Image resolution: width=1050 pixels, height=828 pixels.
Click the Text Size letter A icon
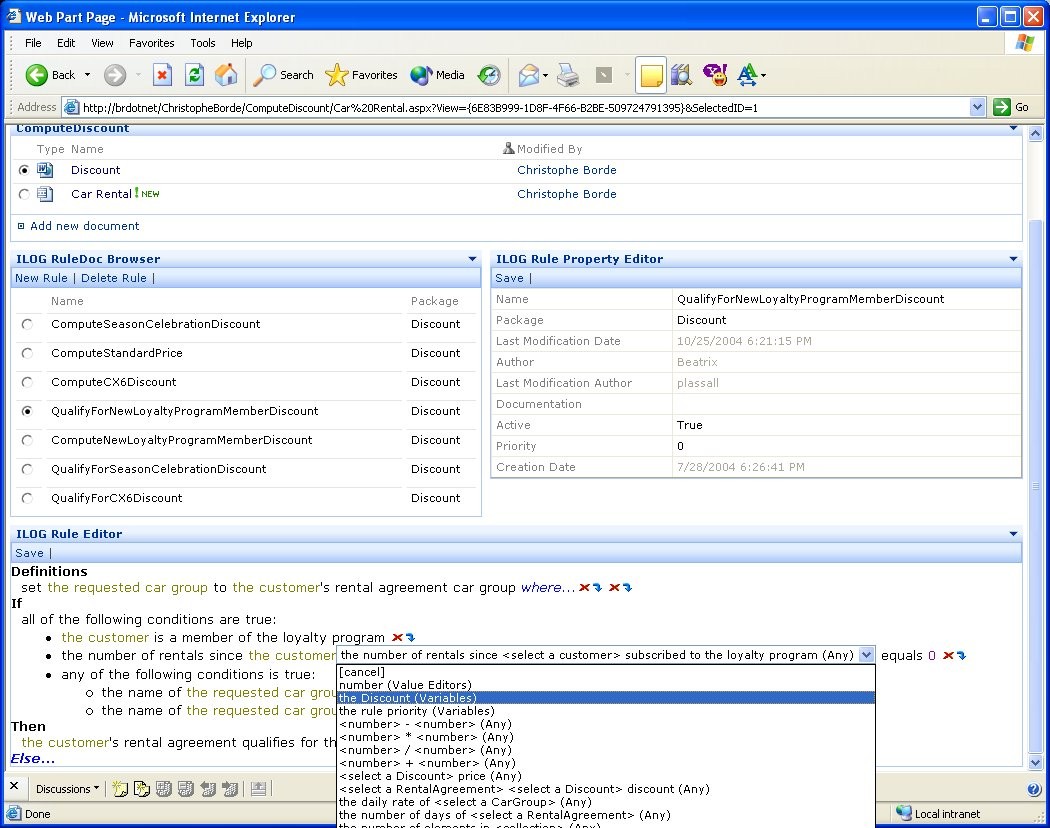tap(747, 75)
